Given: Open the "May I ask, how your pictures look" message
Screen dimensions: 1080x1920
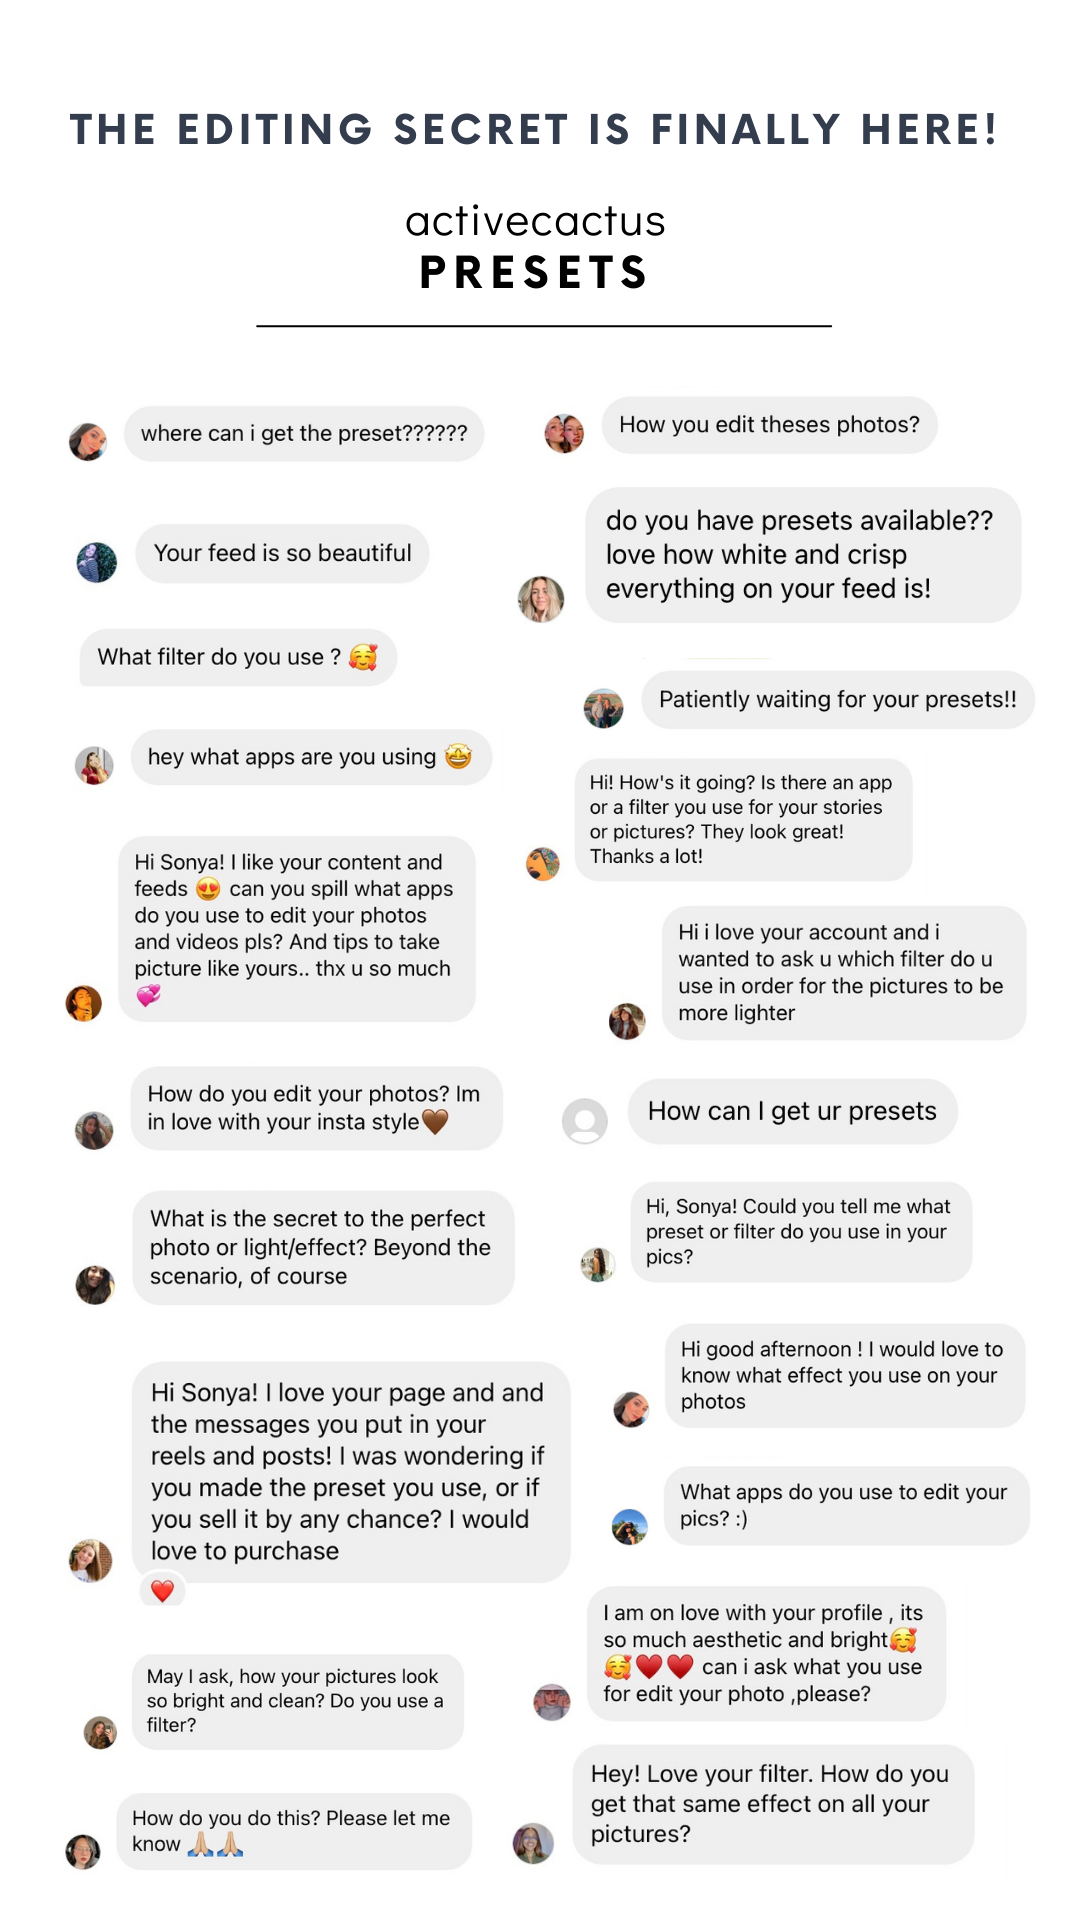Looking at the screenshot, I should pos(297,1700).
